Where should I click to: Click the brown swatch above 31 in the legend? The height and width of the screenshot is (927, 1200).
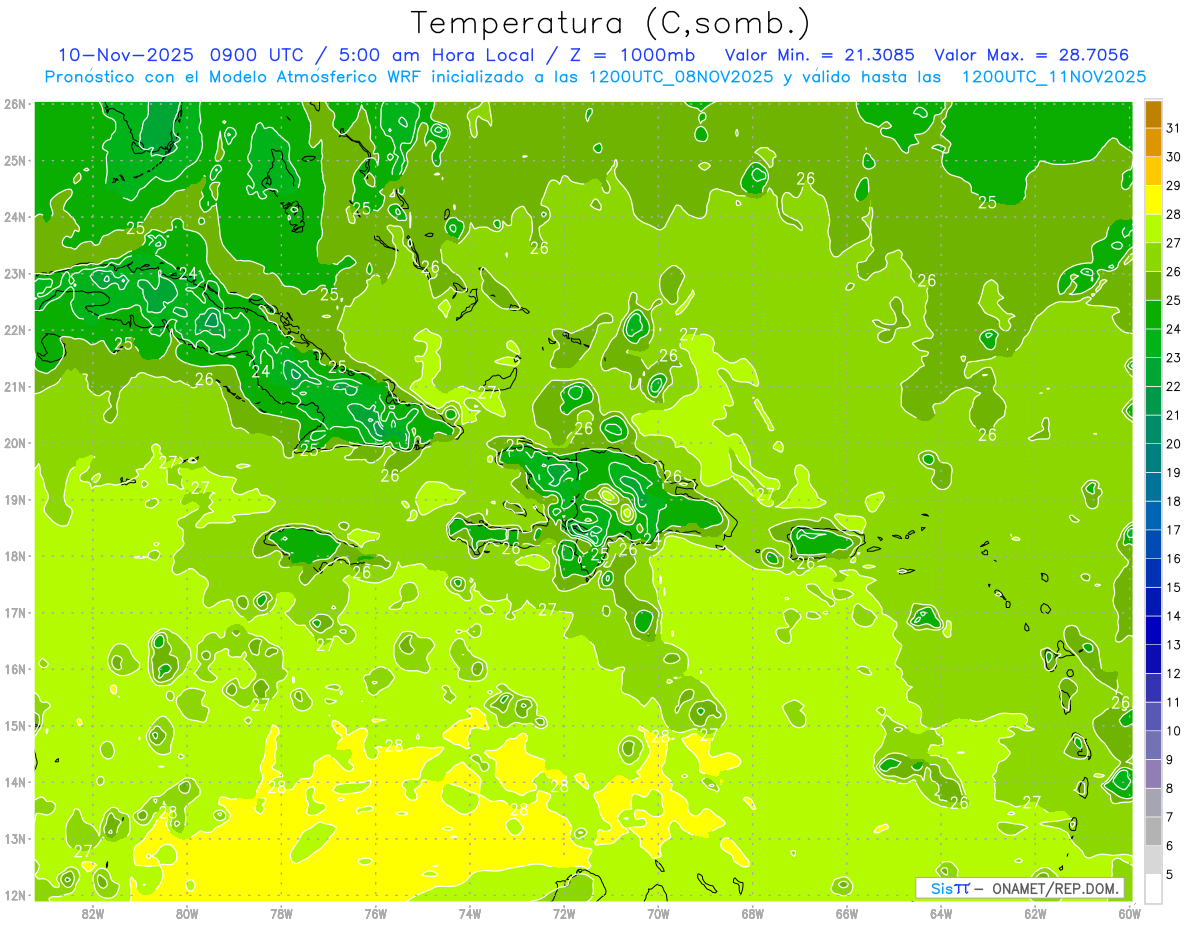[x=1153, y=114]
